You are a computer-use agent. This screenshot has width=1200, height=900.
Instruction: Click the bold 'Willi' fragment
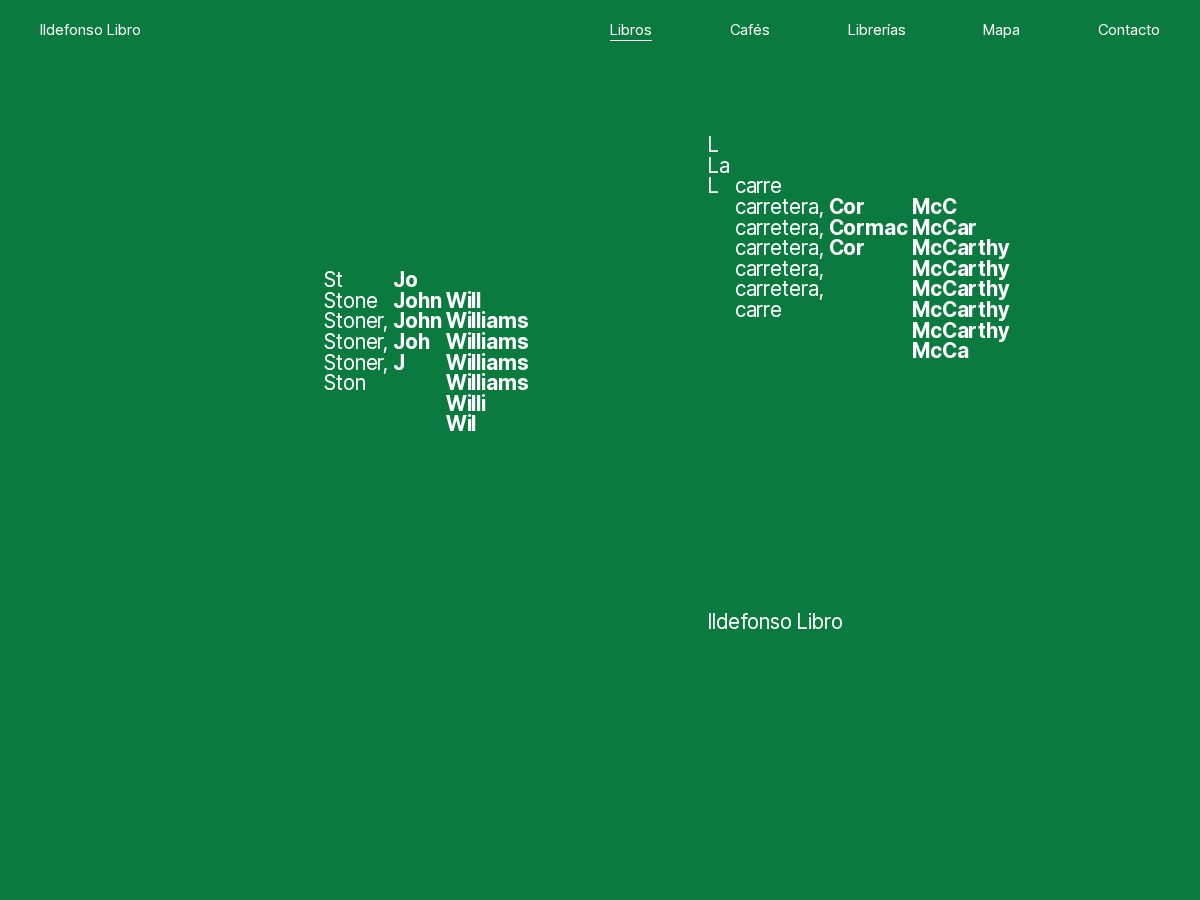pyautogui.click(x=466, y=403)
